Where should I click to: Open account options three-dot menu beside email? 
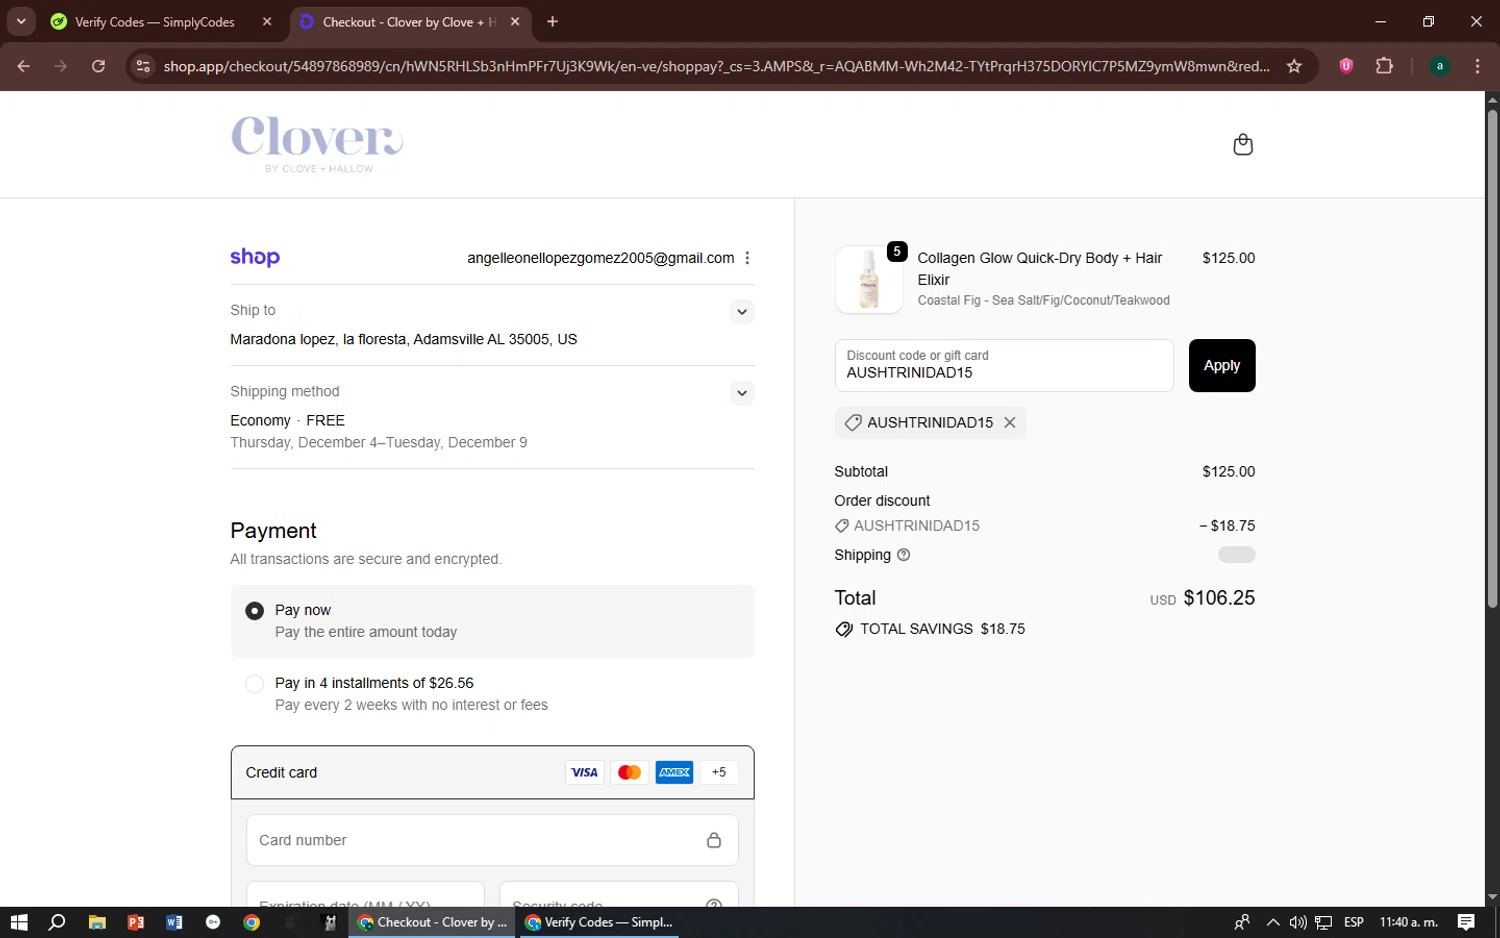[x=747, y=258]
